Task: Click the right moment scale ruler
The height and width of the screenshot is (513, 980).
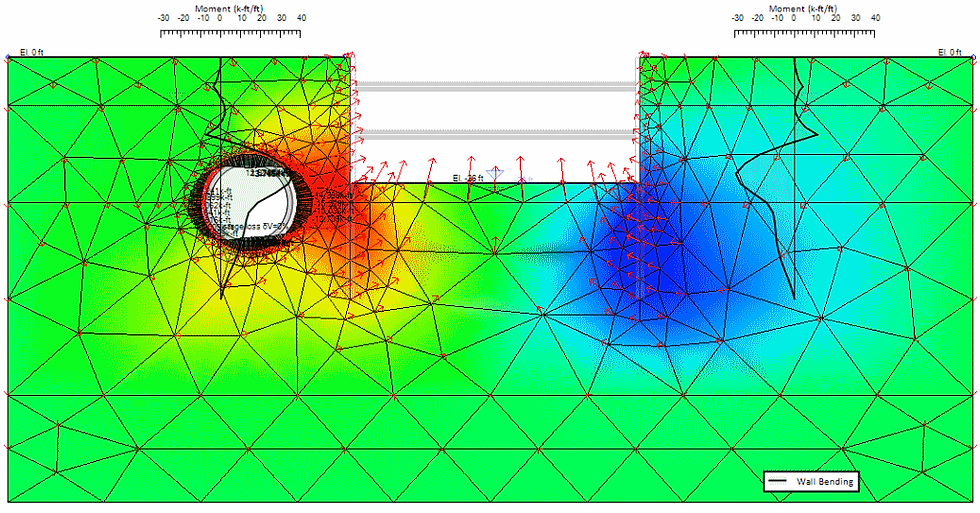Action: [804, 32]
